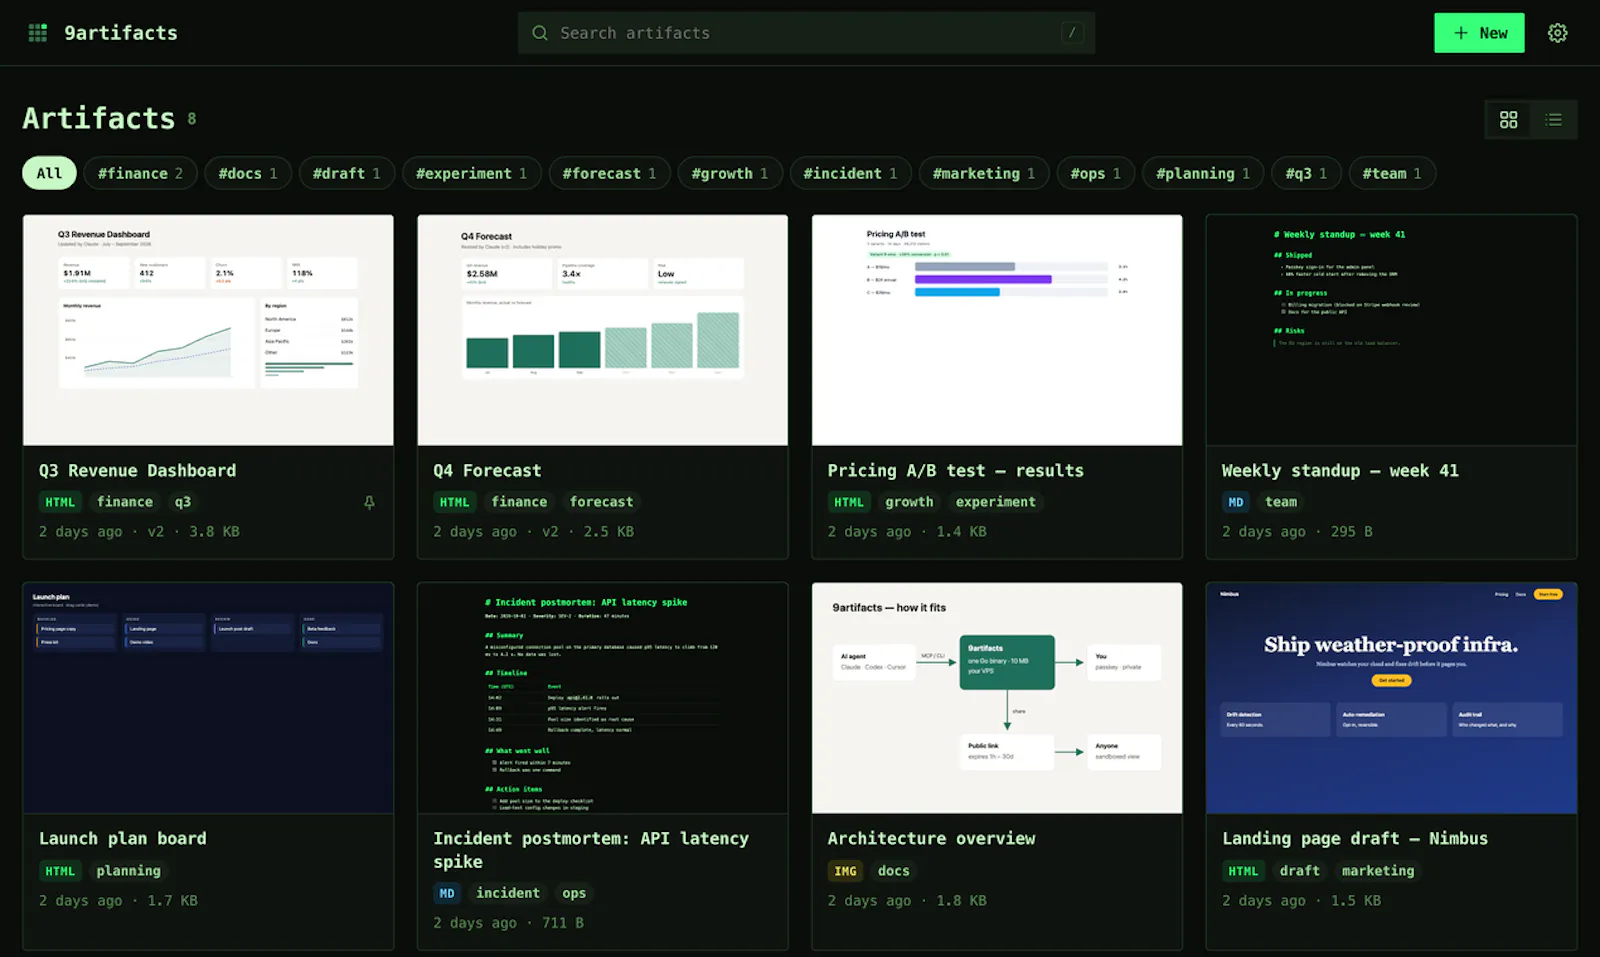Filter by #draft tag
This screenshot has width=1600, height=957.
tap(346, 173)
